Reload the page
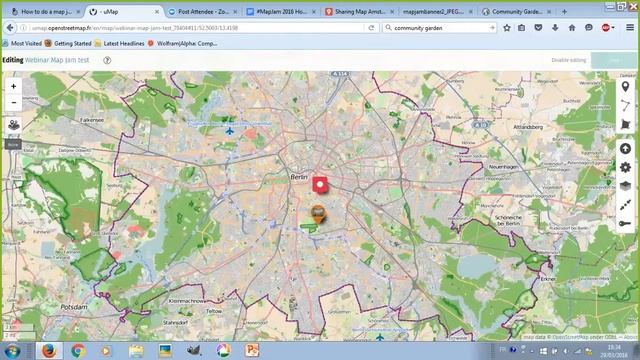The width and height of the screenshot is (640, 360). (x=371, y=28)
